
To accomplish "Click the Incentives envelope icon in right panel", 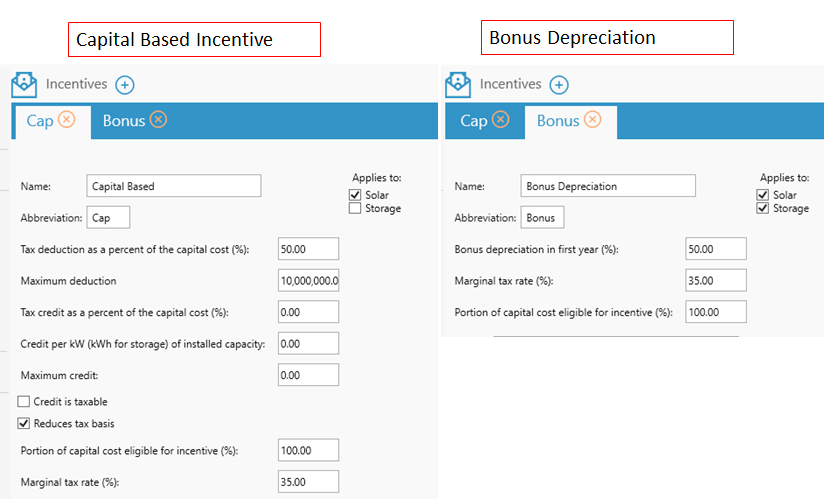I will point(458,84).
